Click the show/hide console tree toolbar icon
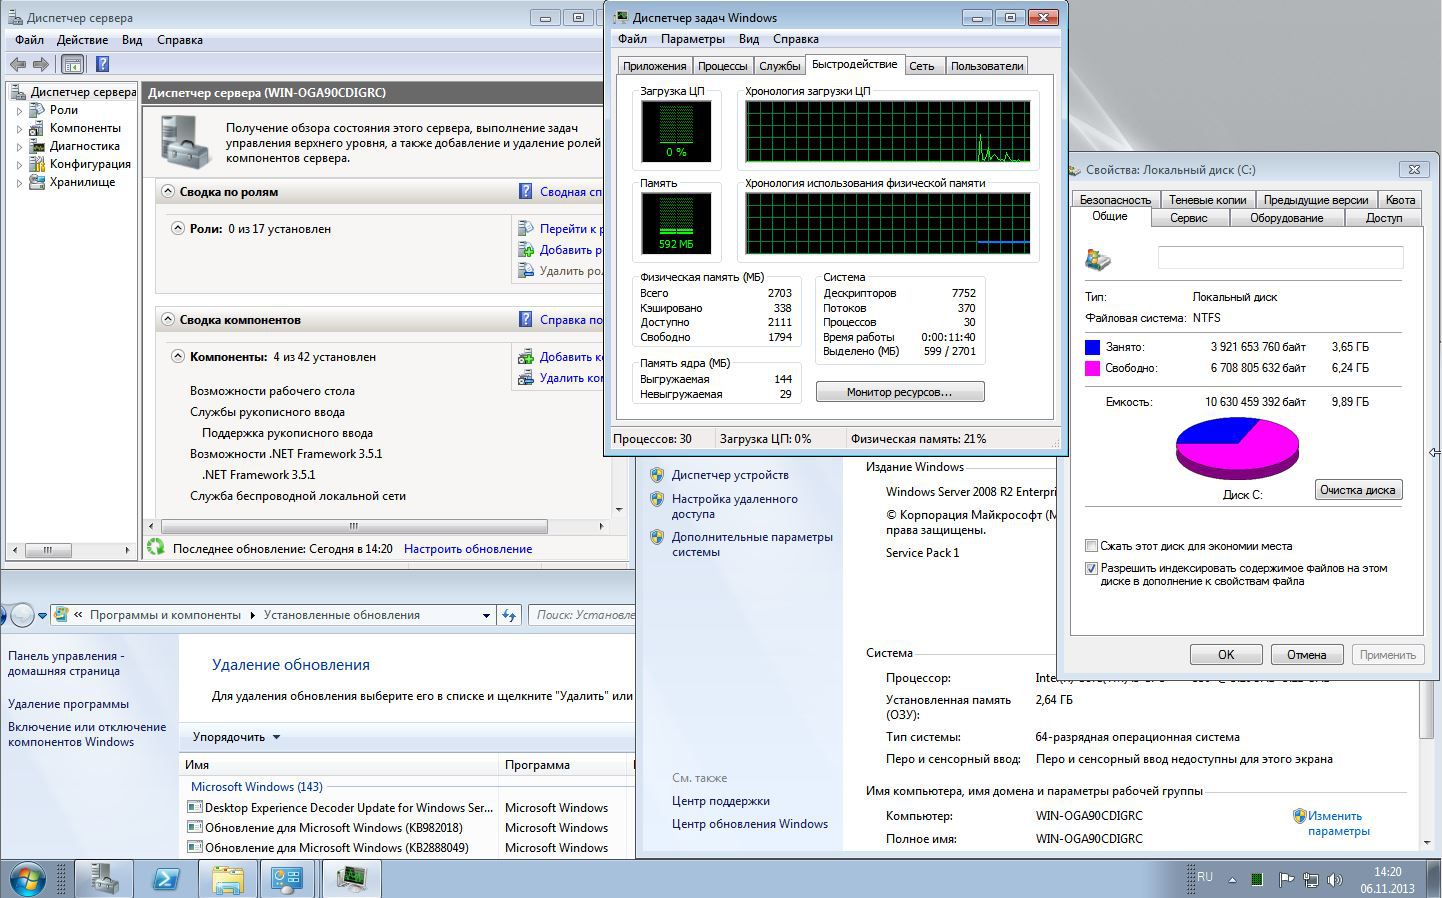This screenshot has height=898, width=1442. click(72, 64)
